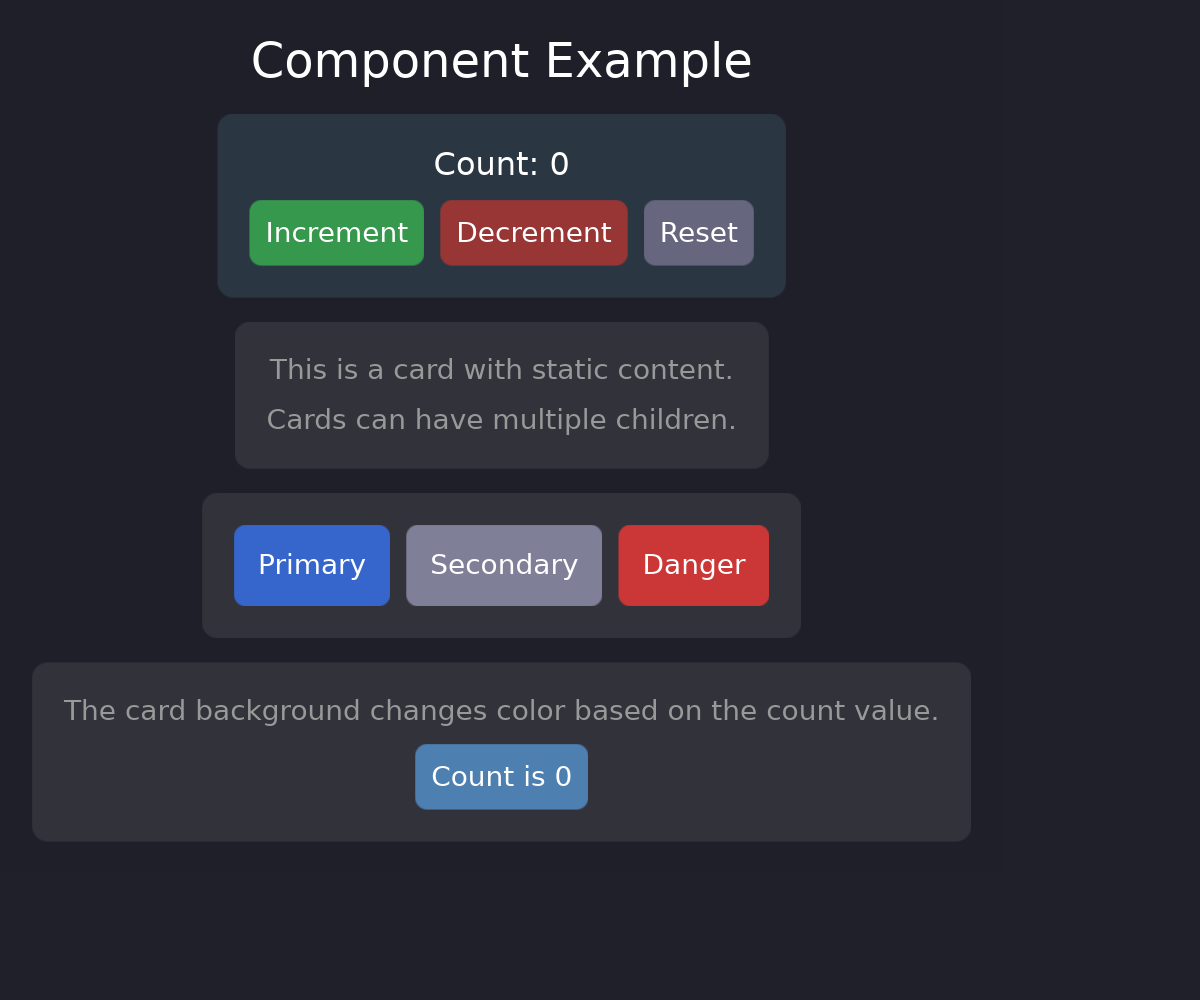Select the Secondary button
1200x1000 pixels.
(503, 565)
